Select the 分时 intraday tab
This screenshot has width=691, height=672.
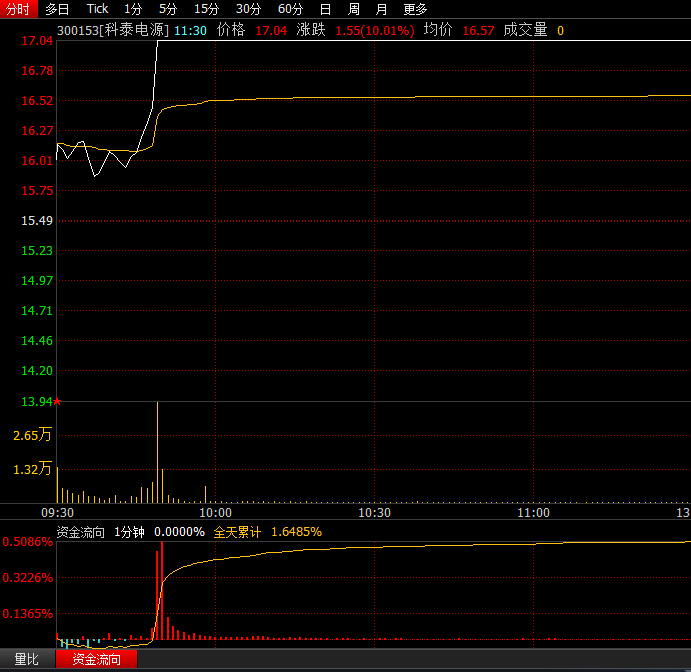click(18, 9)
